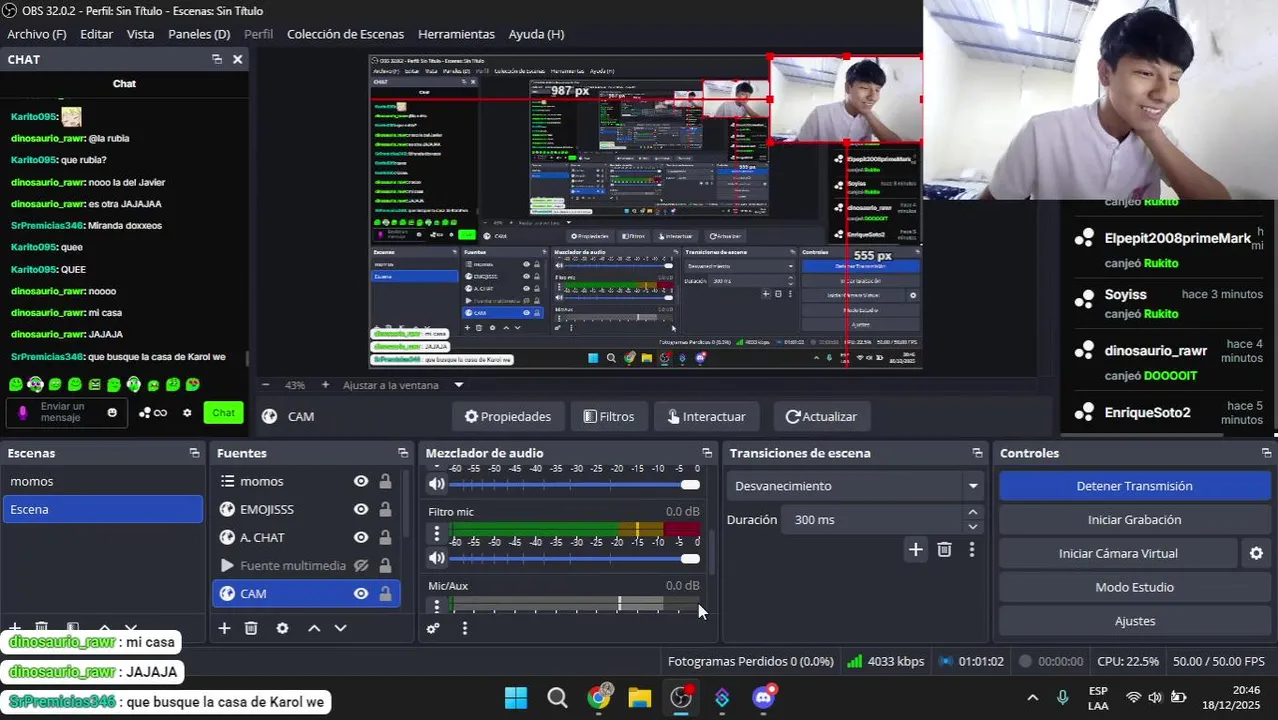This screenshot has width=1278, height=720.
Task: Remove the scene transition with trash icon
Action: pyautogui.click(x=944, y=549)
